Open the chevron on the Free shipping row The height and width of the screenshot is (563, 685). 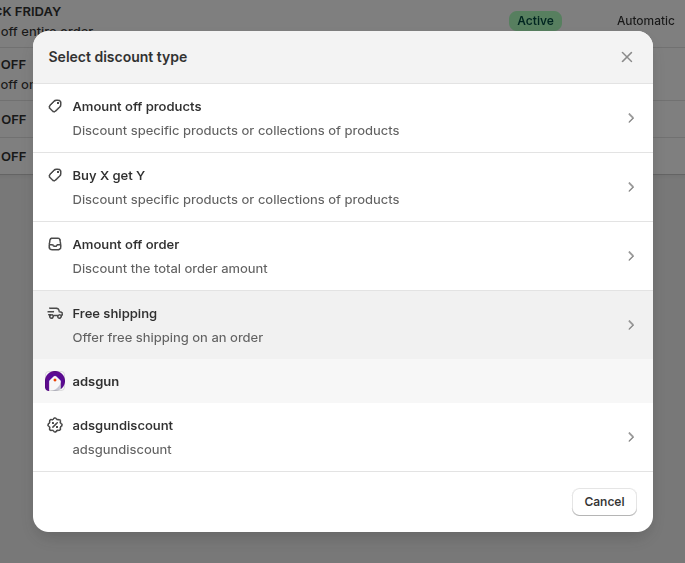[x=630, y=325]
